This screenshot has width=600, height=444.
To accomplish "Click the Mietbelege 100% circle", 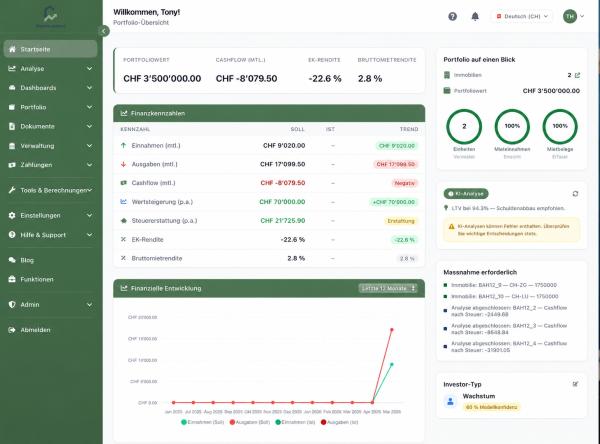I will pos(560,126).
